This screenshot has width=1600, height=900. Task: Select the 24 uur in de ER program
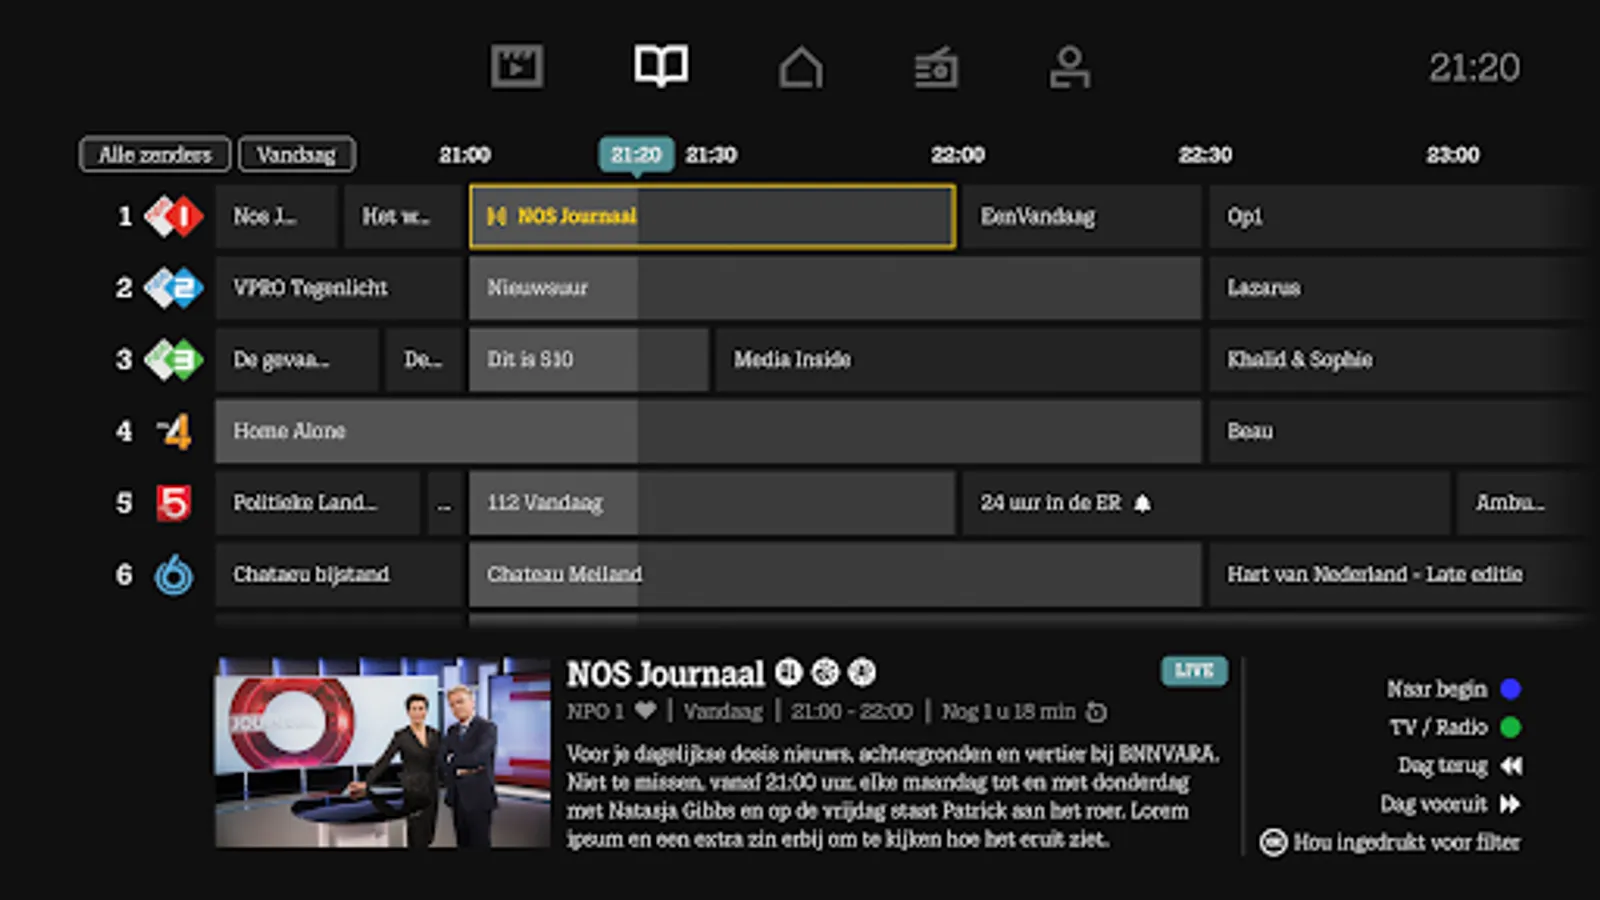1206,503
